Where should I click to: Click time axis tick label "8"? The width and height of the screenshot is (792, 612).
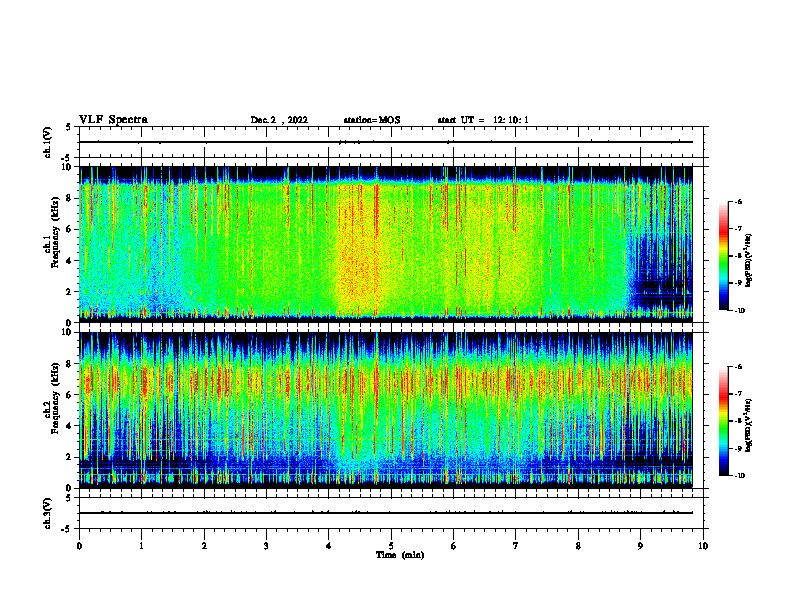click(x=578, y=546)
